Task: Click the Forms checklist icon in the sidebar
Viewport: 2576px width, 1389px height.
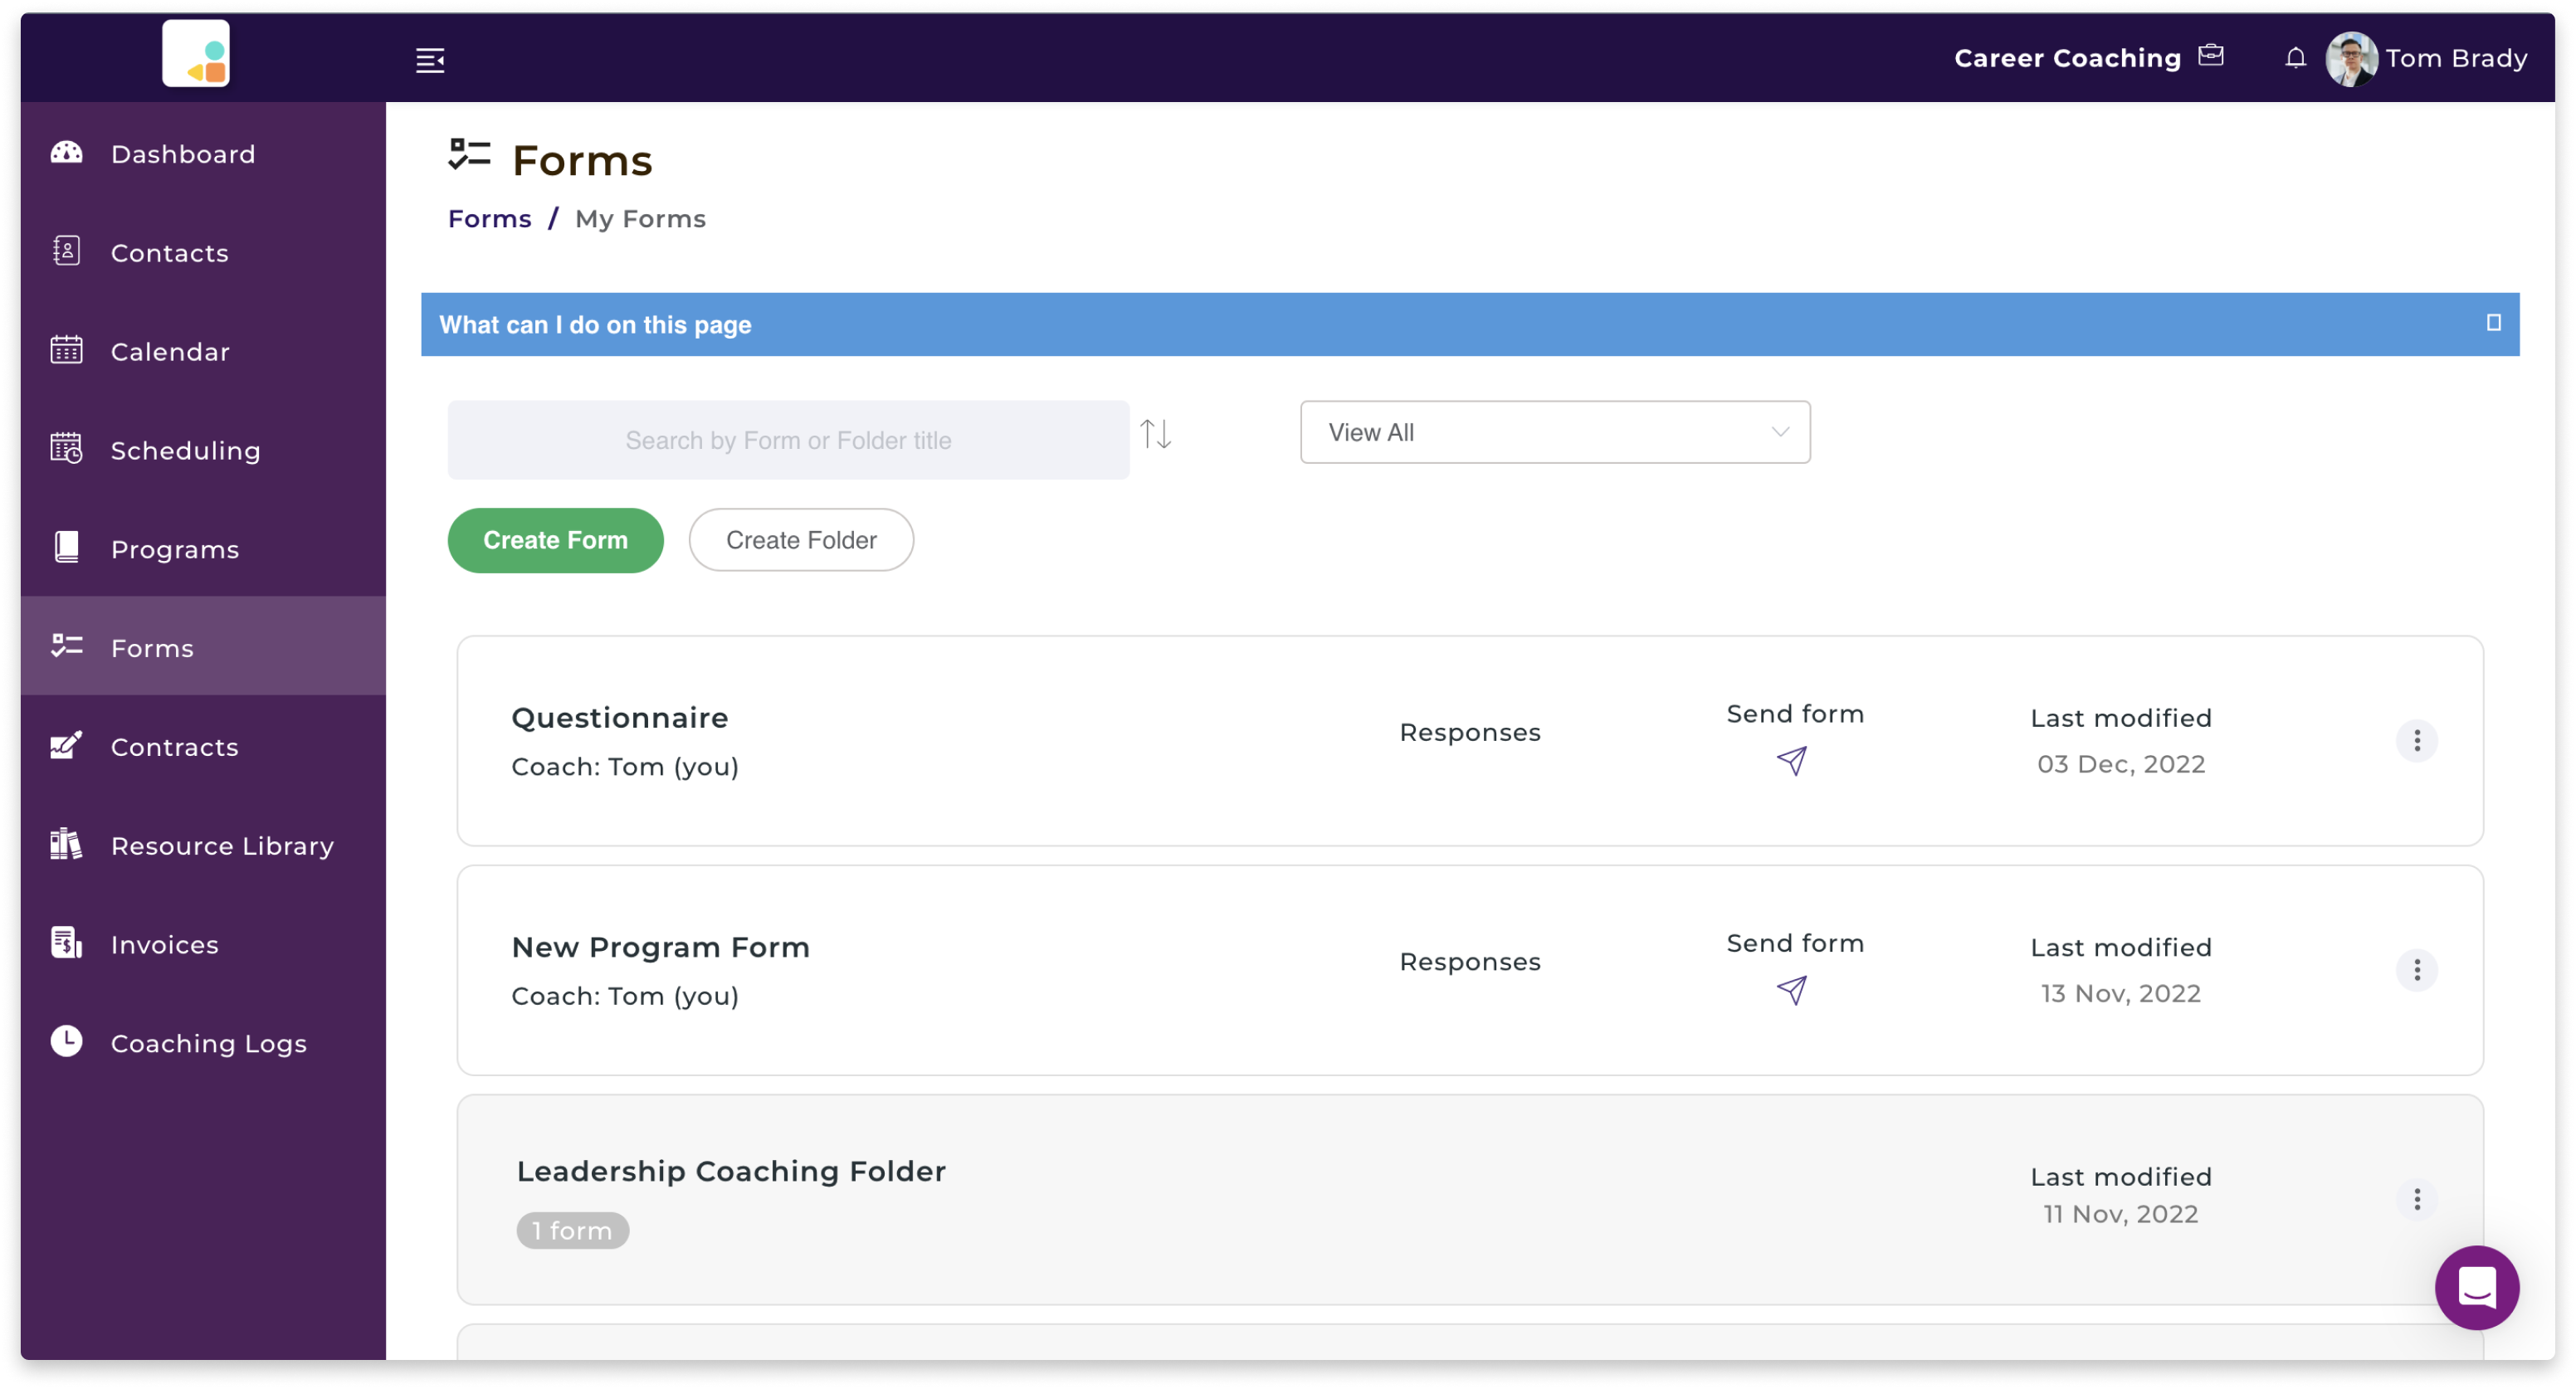Action: [67, 647]
